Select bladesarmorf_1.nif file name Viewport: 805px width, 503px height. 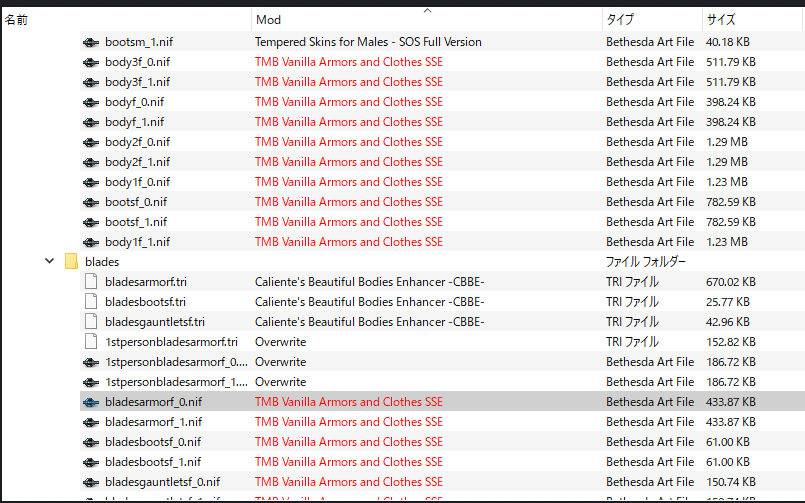tap(154, 422)
